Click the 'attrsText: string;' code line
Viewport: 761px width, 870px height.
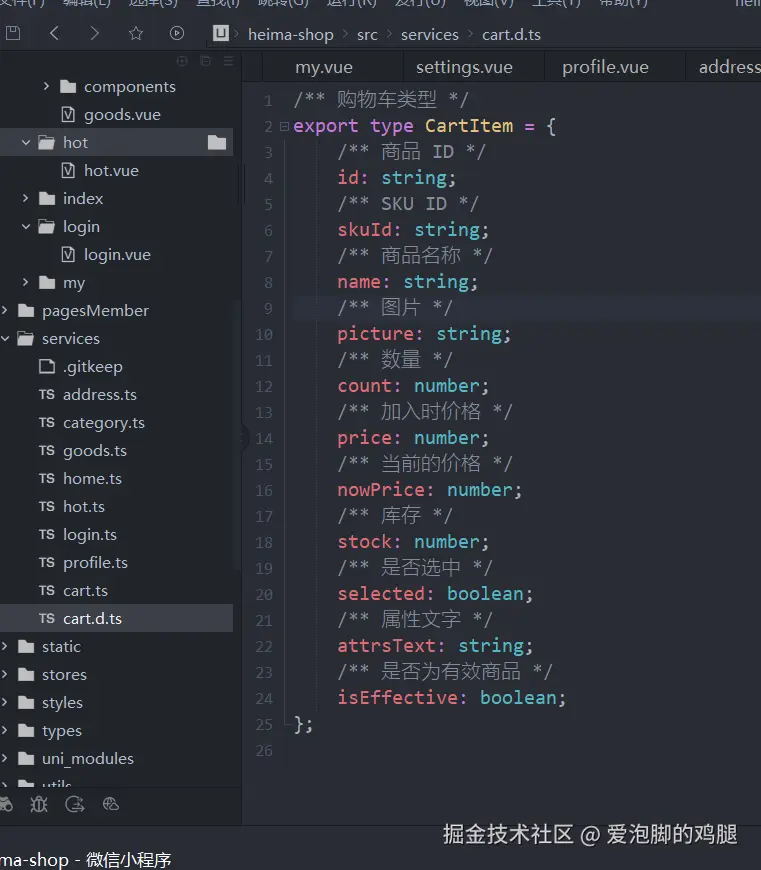pyautogui.click(x=435, y=646)
